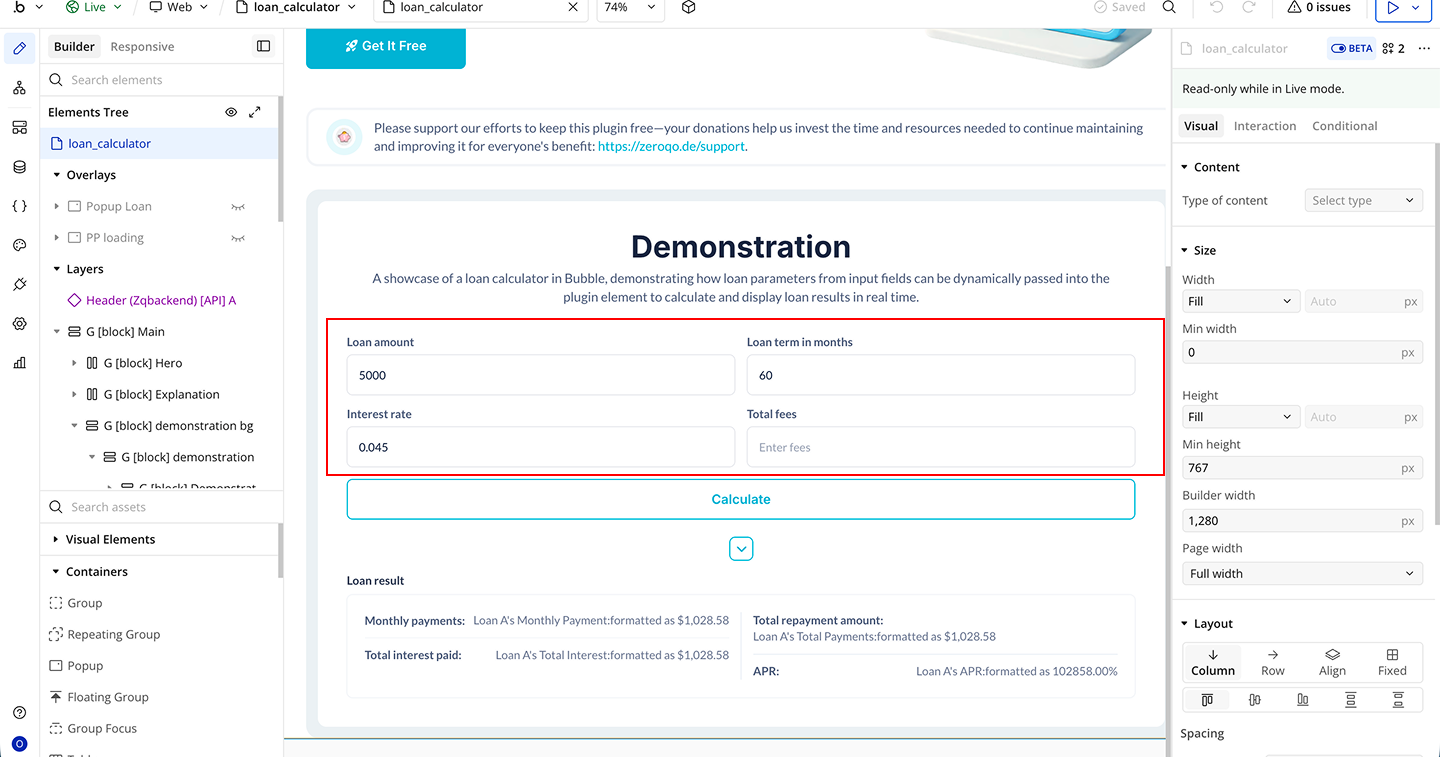Open the 74% zoom dropdown
This screenshot has height=757, width=1440.
[630, 8]
